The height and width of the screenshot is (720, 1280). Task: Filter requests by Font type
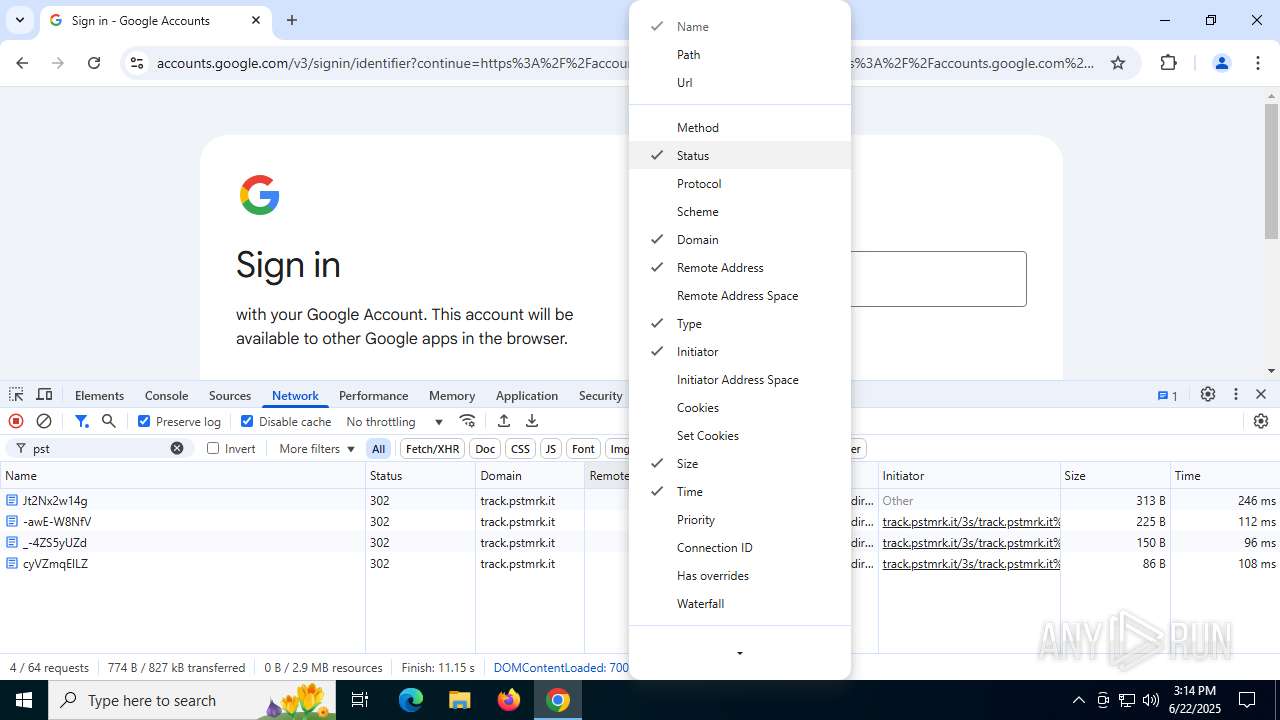click(x=583, y=448)
